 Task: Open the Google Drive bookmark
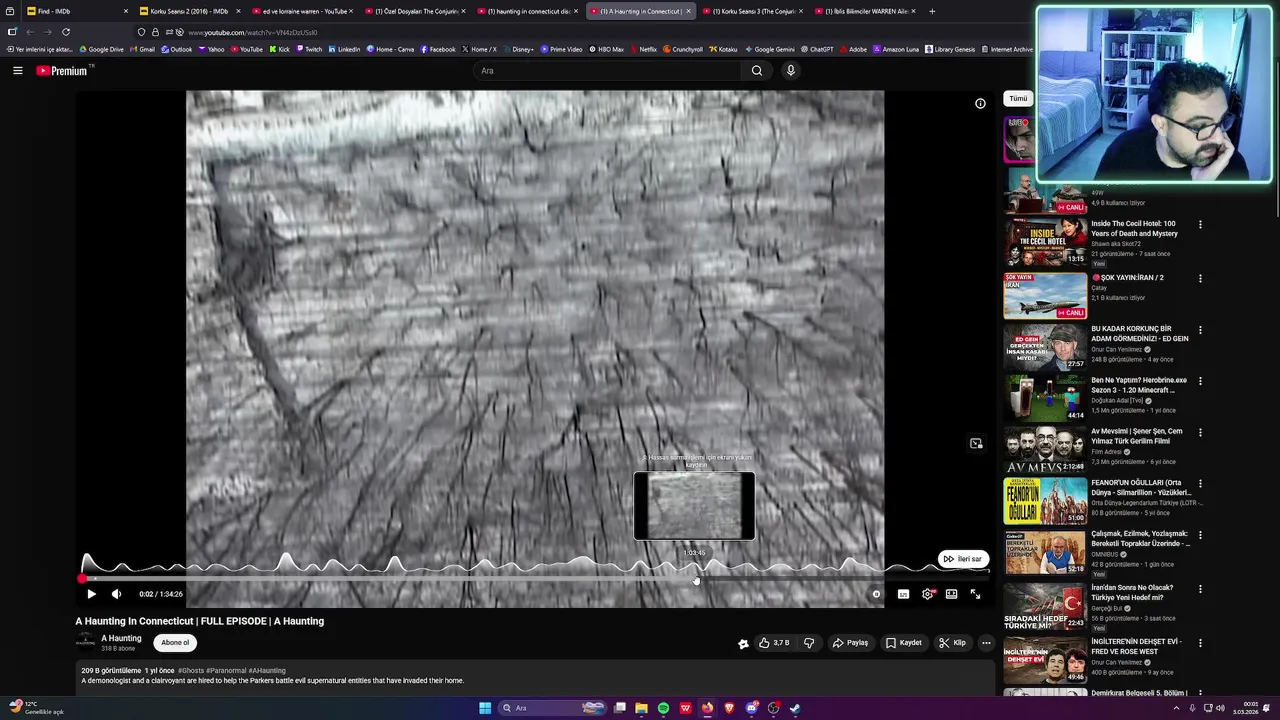(101, 49)
